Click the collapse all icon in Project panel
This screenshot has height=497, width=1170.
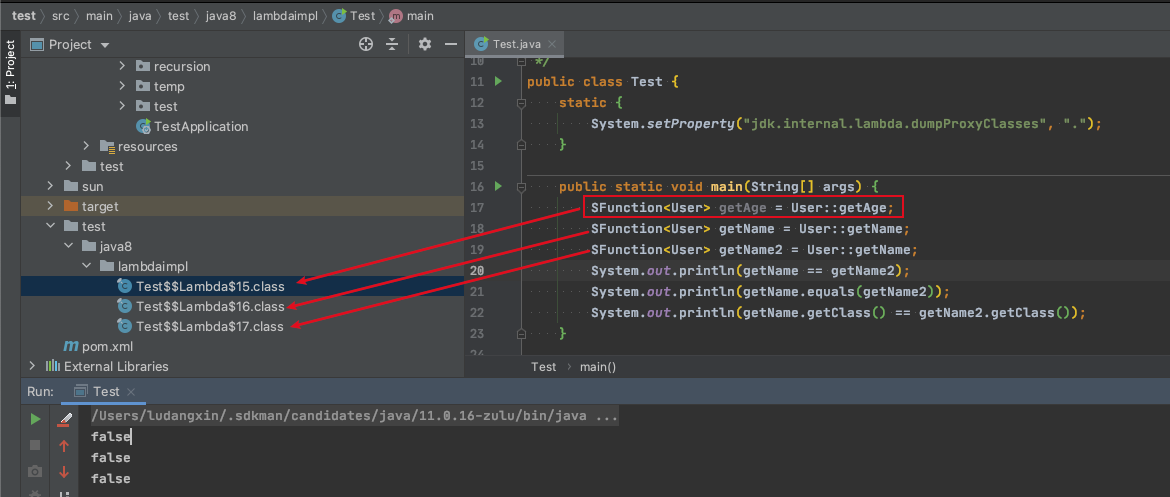coord(392,44)
